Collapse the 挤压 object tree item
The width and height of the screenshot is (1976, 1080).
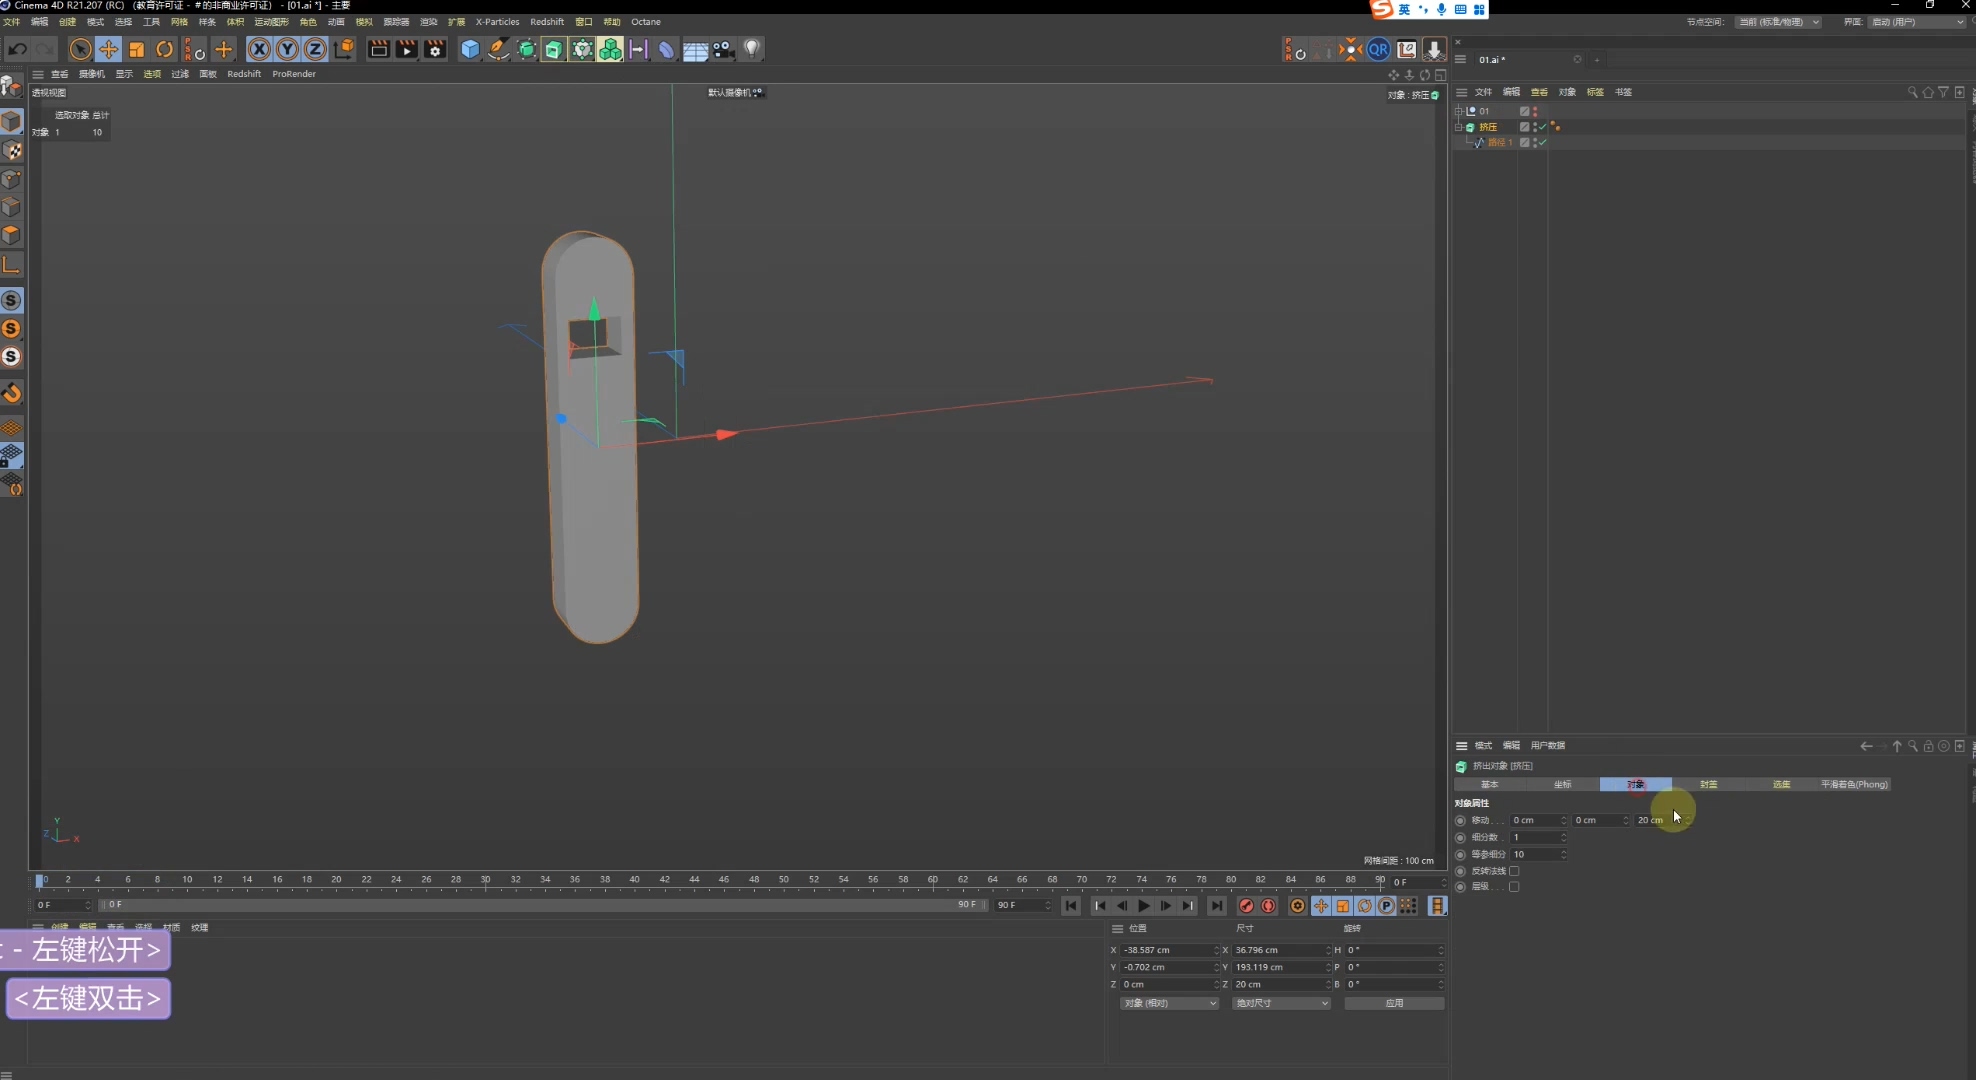click(x=1458, y=127)
